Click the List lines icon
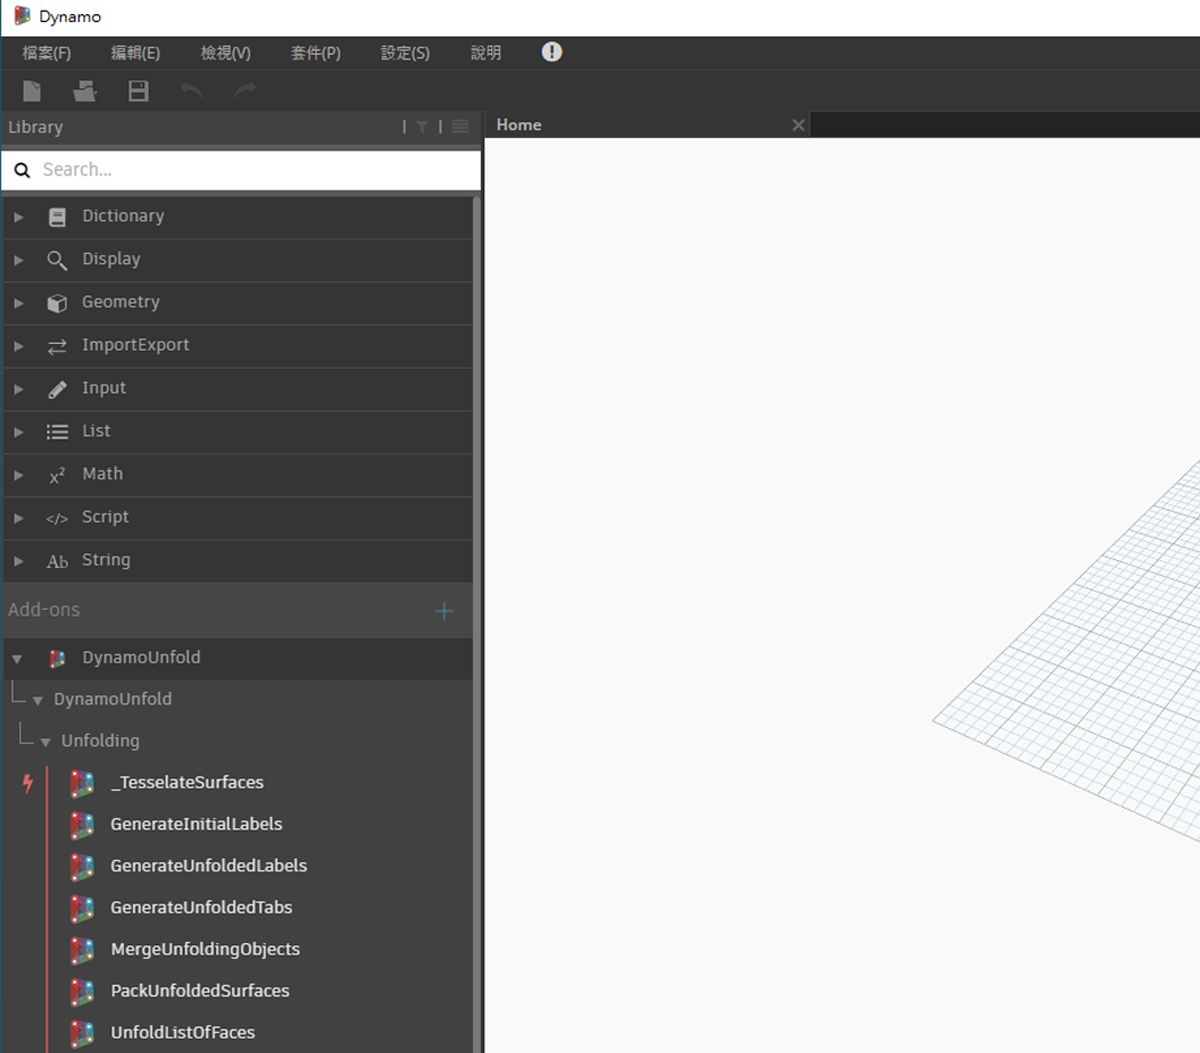This screenshot has width=1200, height=1053. click(x=57, y=432)
